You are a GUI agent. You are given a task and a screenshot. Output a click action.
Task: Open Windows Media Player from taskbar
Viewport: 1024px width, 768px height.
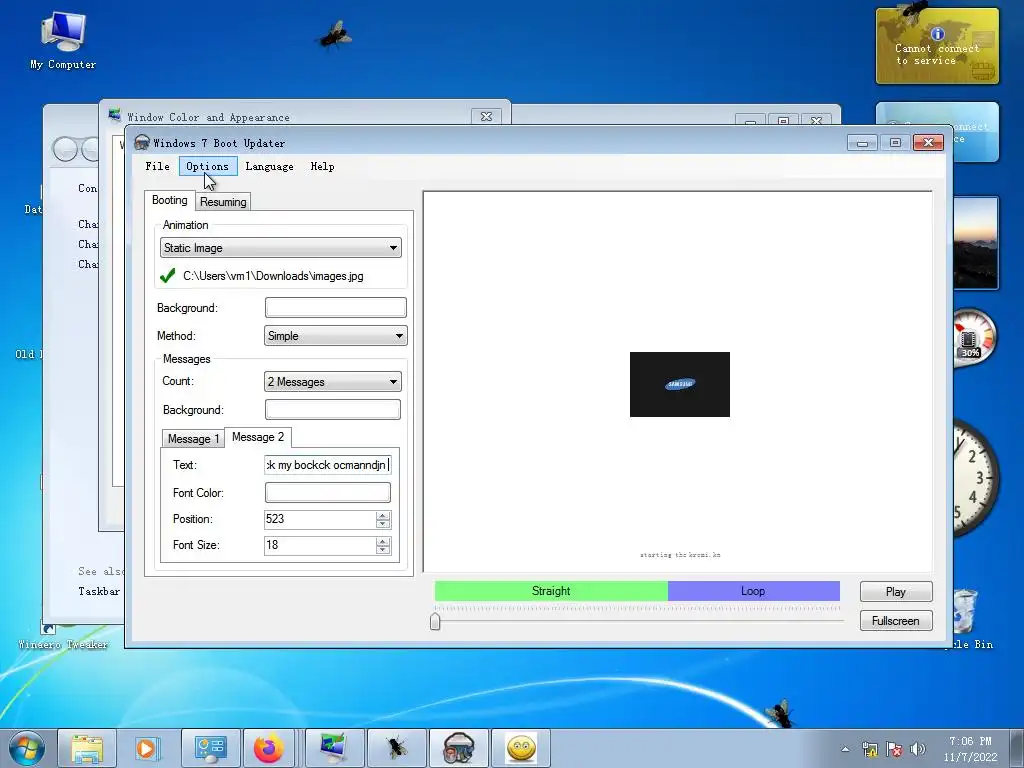pyautogui.click(x=147, y=748)
